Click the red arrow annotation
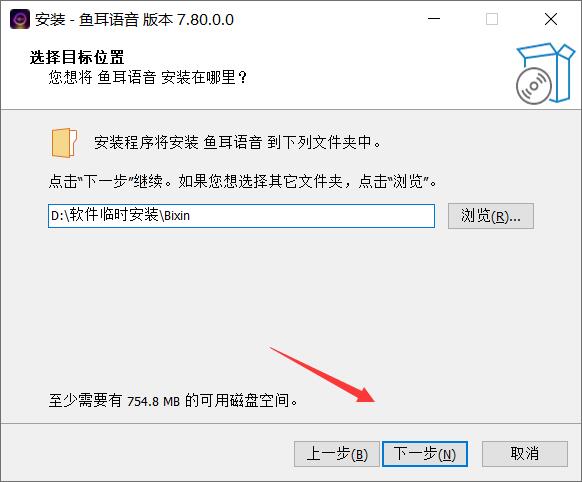The width and height of the screenshot is (582, 482). [x=323, y=375]
